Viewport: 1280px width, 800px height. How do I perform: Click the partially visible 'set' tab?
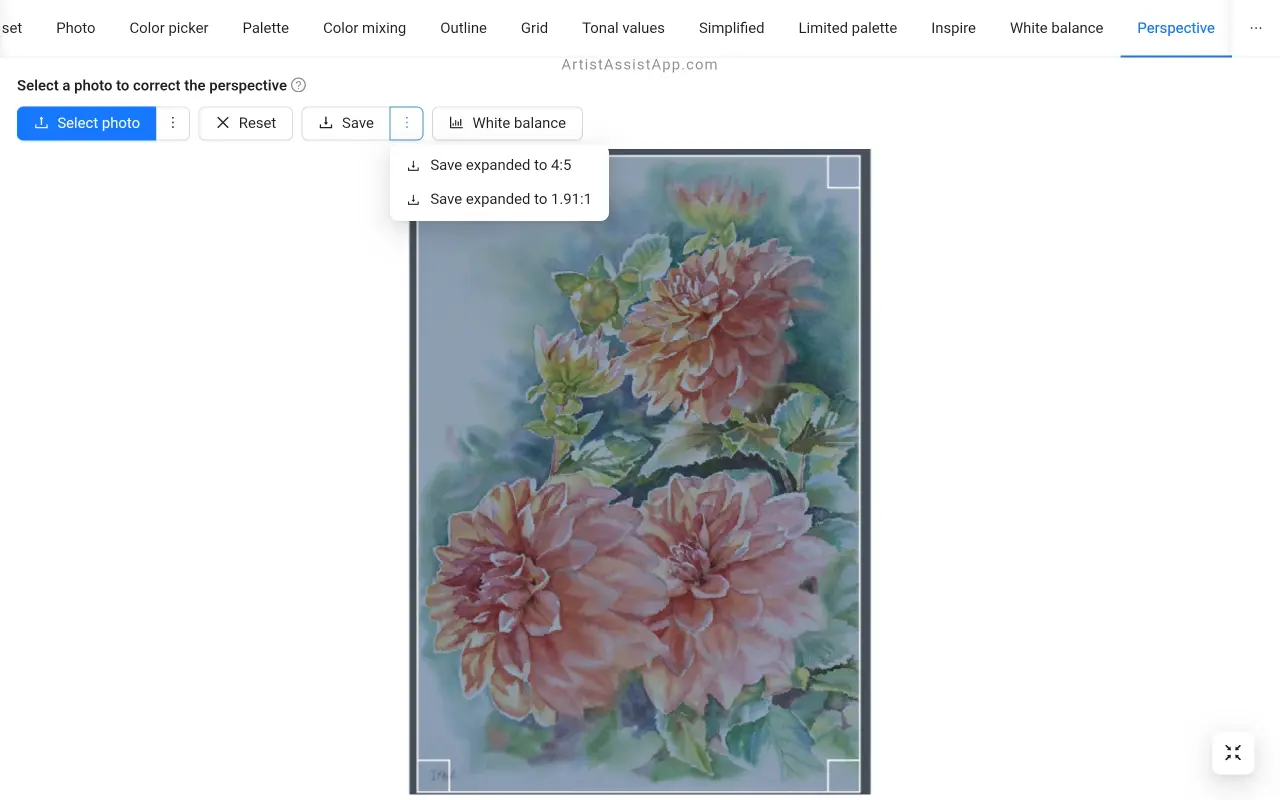click(x=11, y=28)
